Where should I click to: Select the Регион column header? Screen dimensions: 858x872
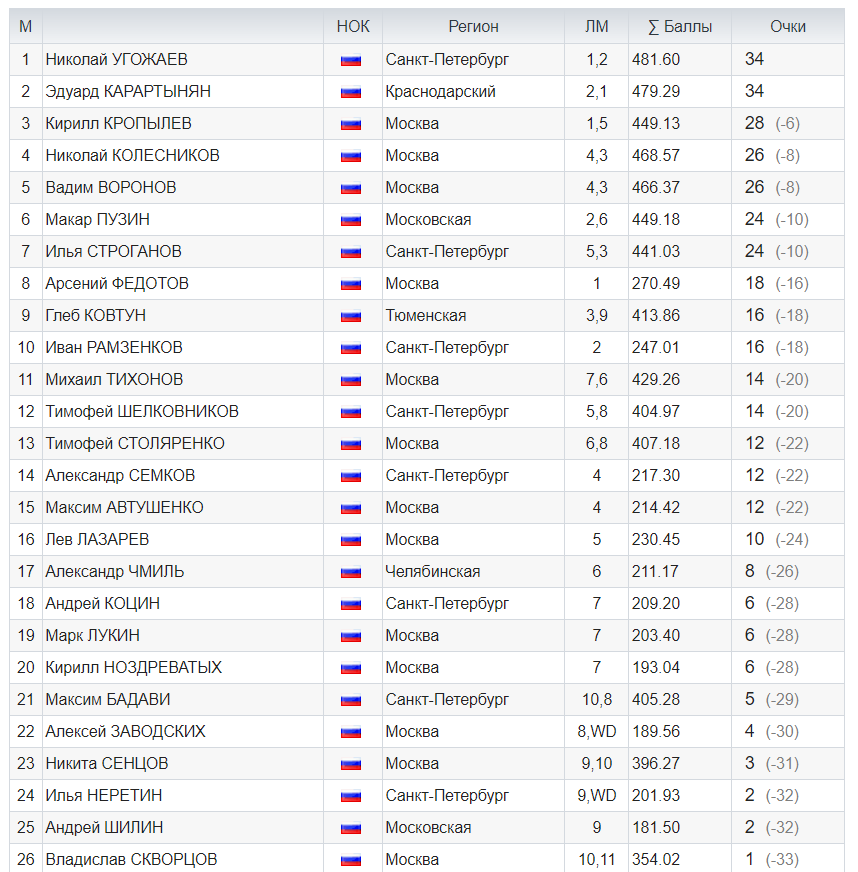(473, 27)
